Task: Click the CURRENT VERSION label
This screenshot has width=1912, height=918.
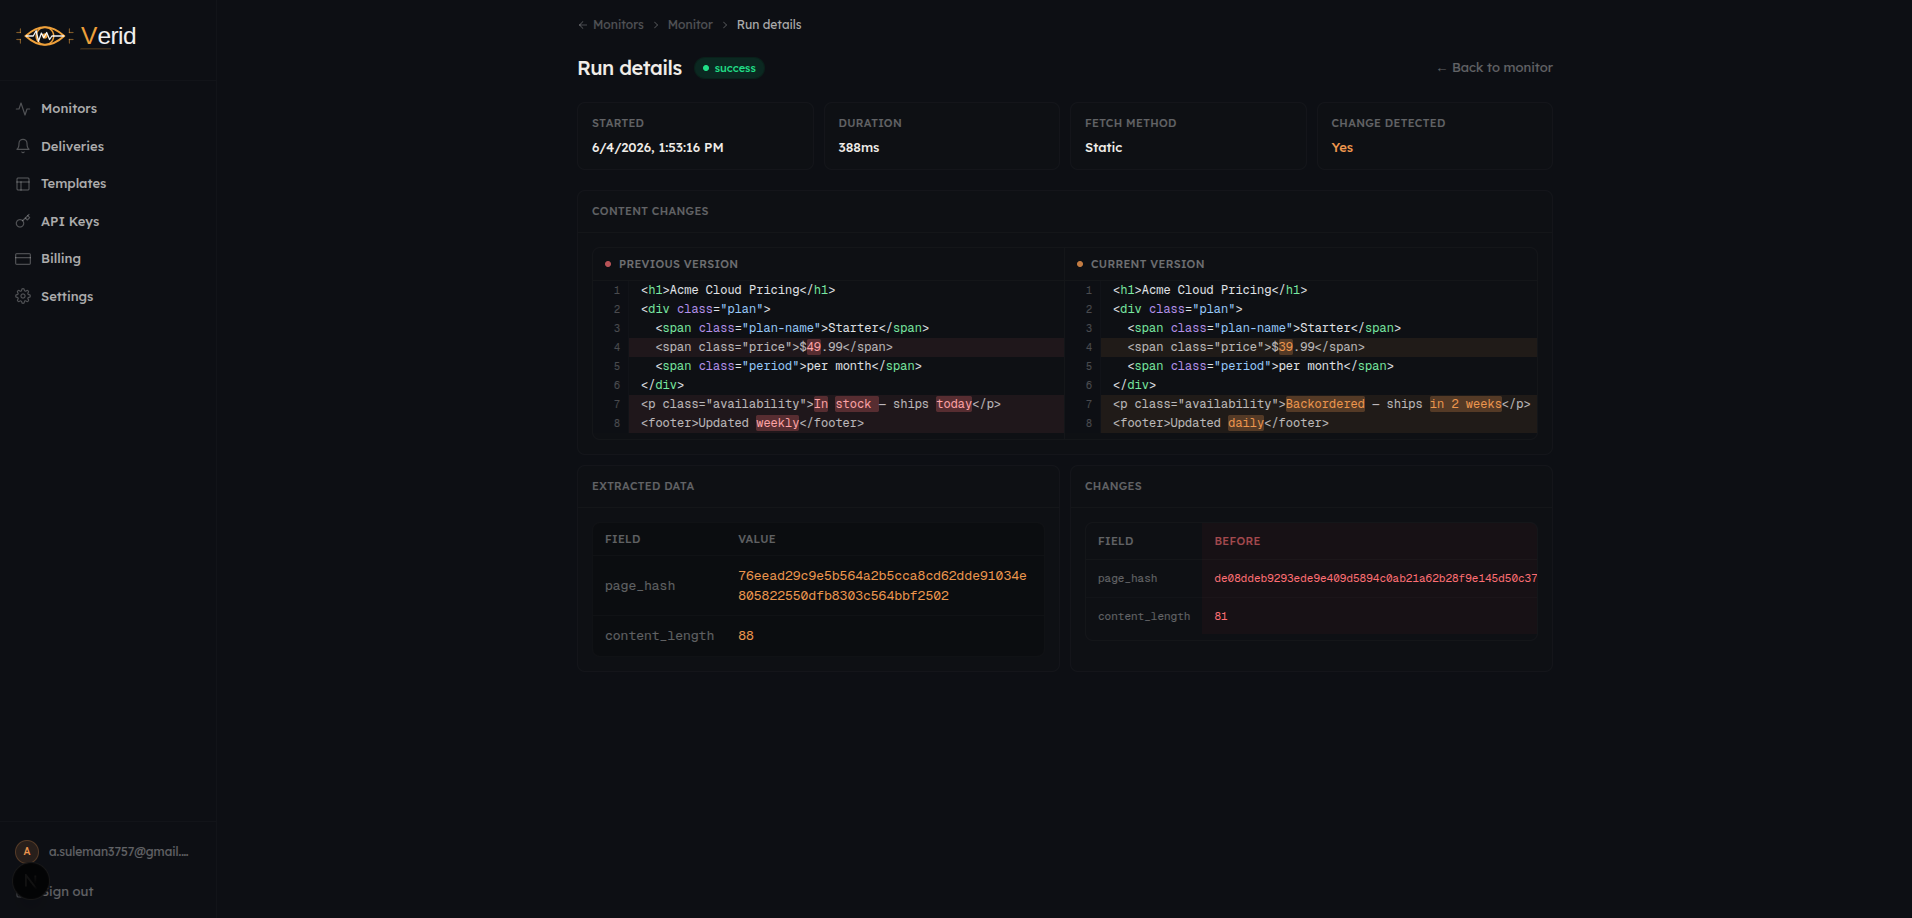Action: (1147, 265)
